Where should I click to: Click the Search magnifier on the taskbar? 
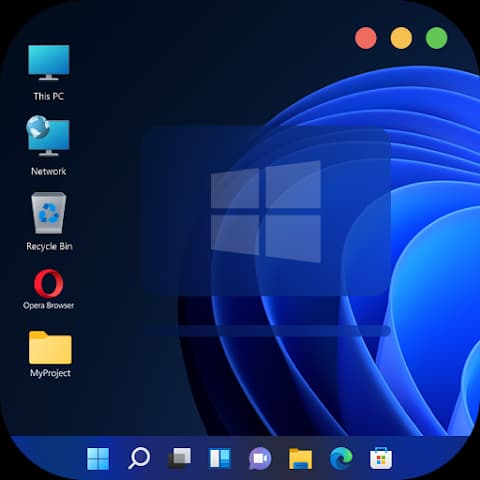pos(139,458)
